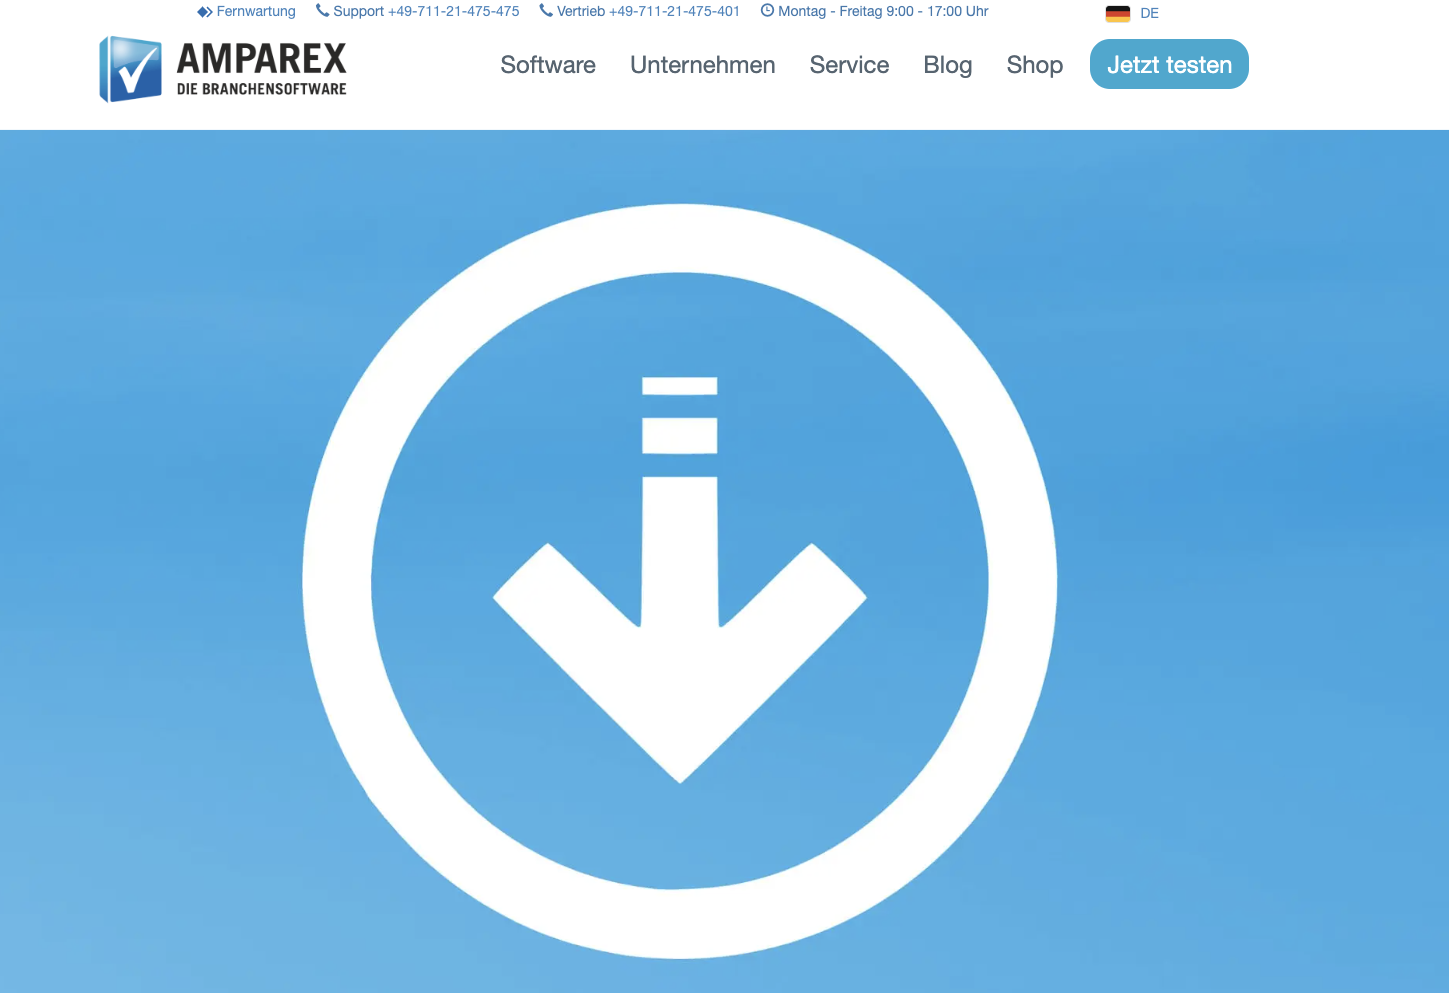Click the Fernwartung remote-support icon

[x=204, y=12]
